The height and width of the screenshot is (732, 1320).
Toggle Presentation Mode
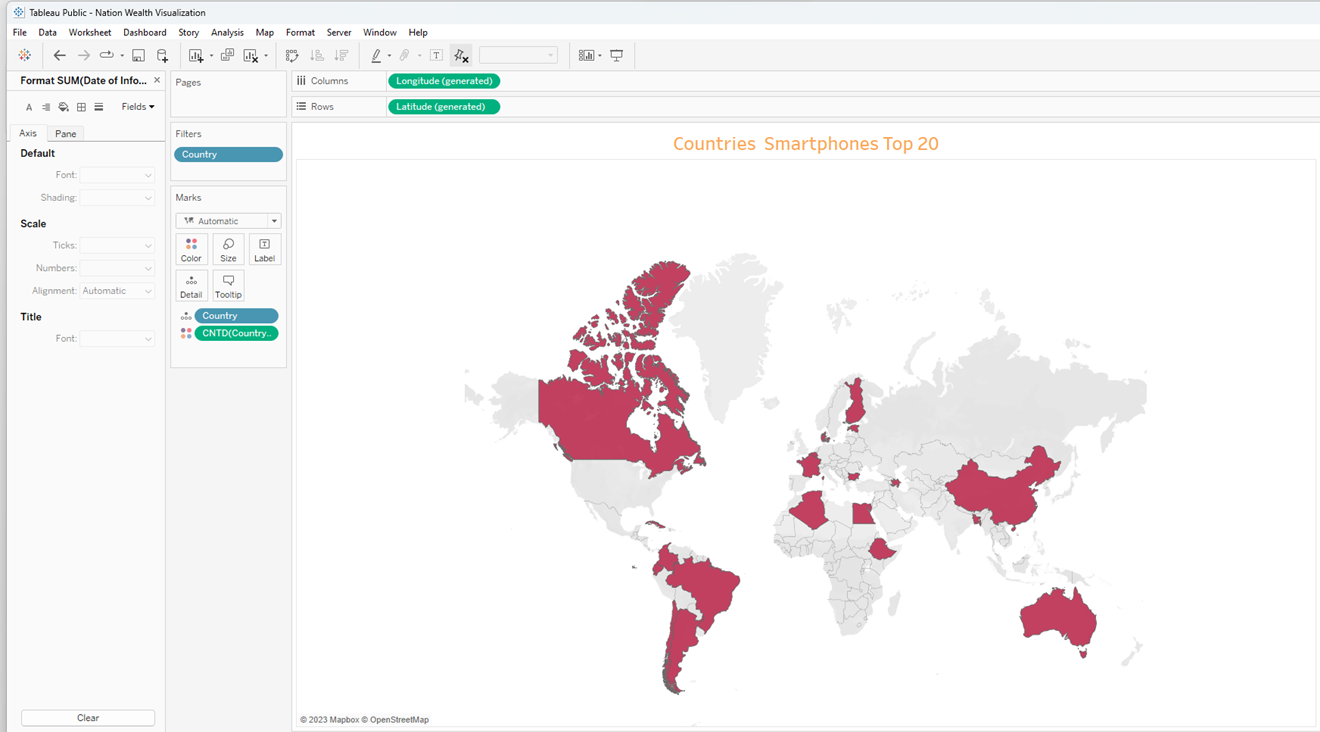click(x=617, y=55)
